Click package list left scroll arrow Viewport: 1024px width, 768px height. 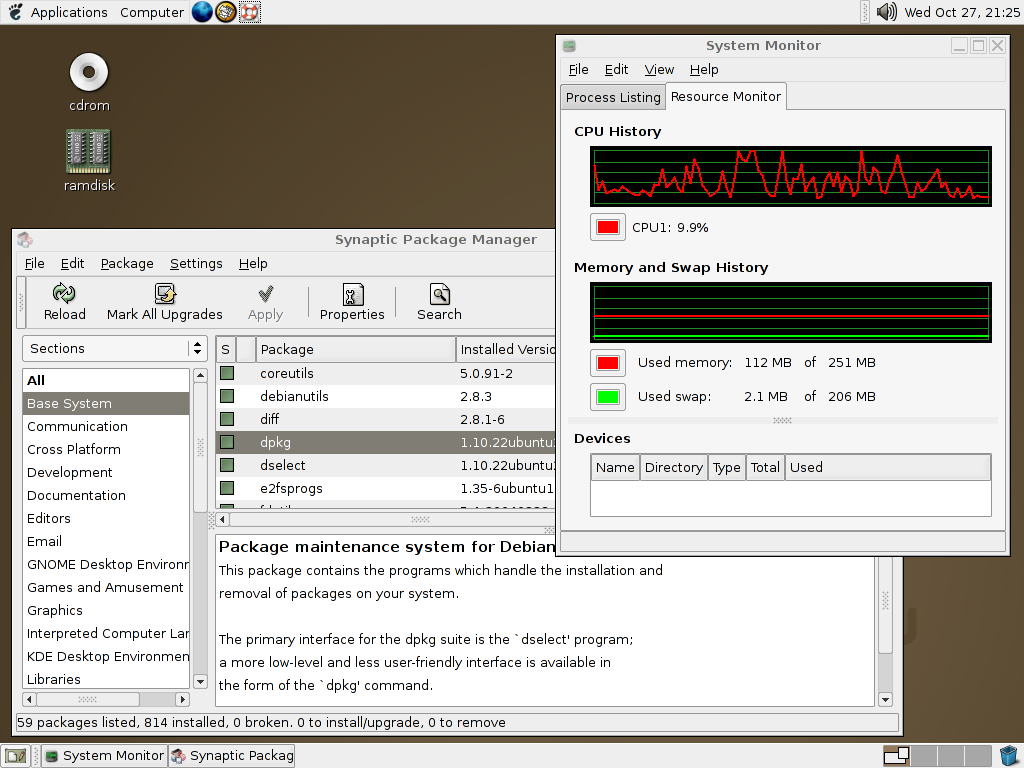click(x=223, y=520)
